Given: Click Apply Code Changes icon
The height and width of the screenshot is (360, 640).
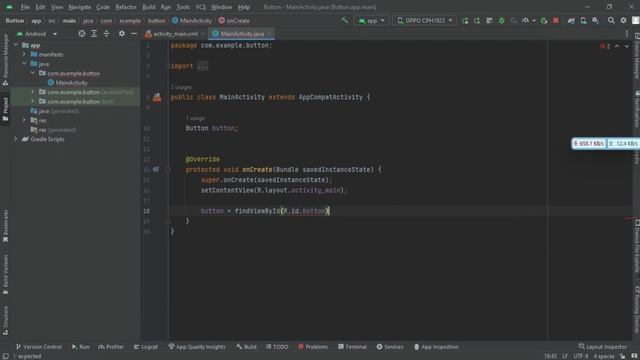Looking at the screenshot, I should (477, 20).
